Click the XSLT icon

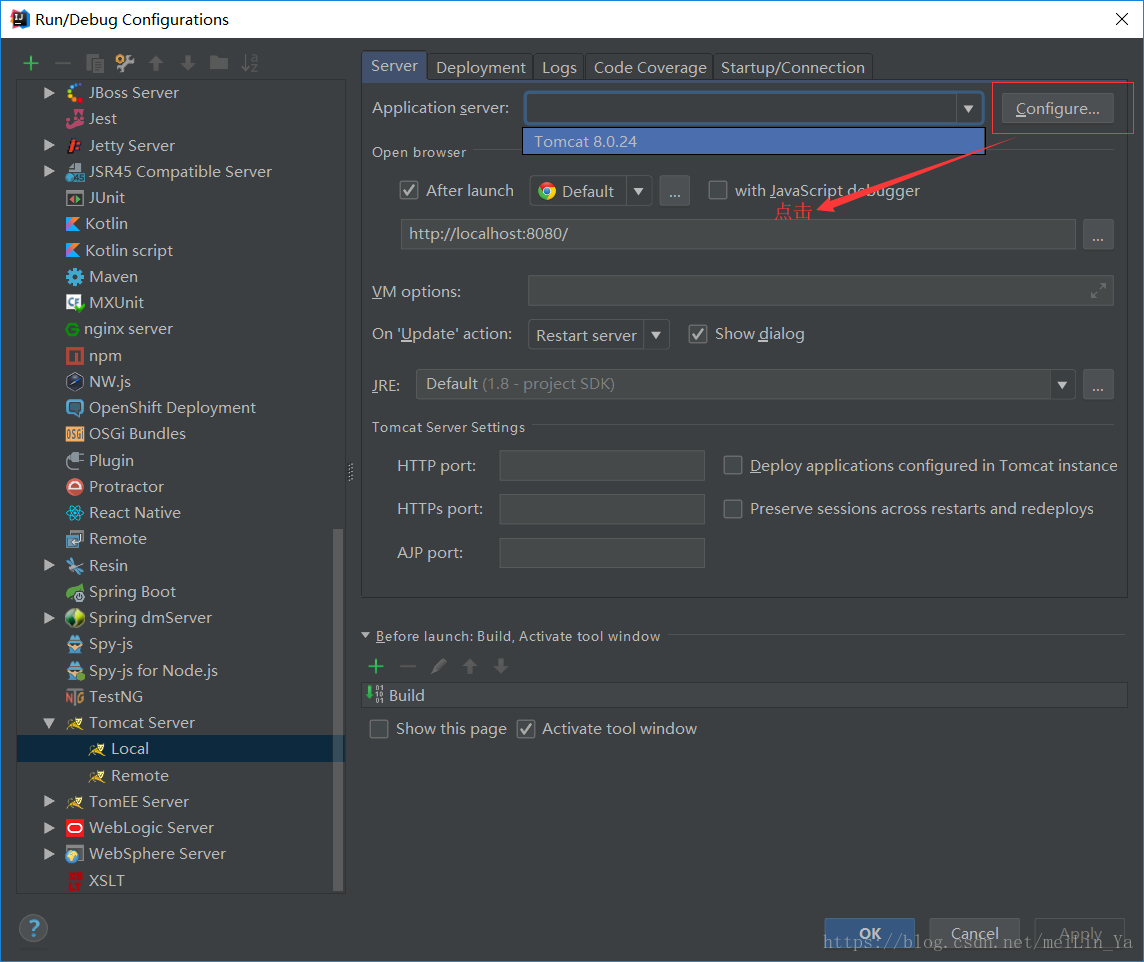coord(74,881)
